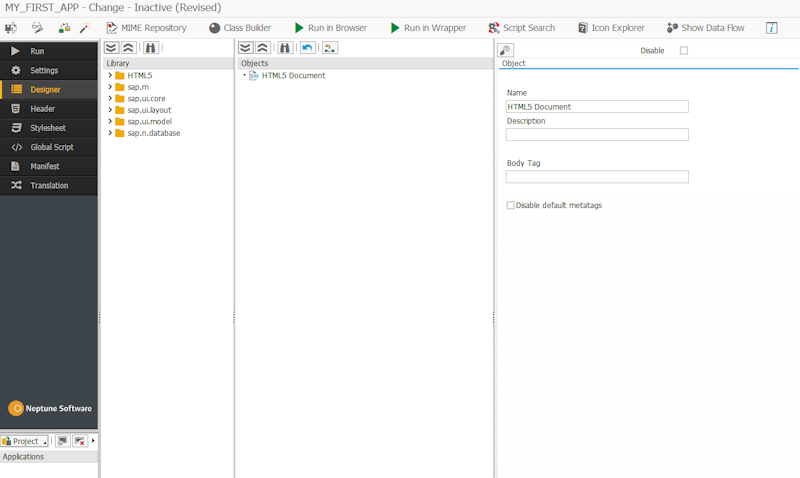
Task: Click the lock/unlock objects toolbar icon
Action: click(x=64, y=28)
